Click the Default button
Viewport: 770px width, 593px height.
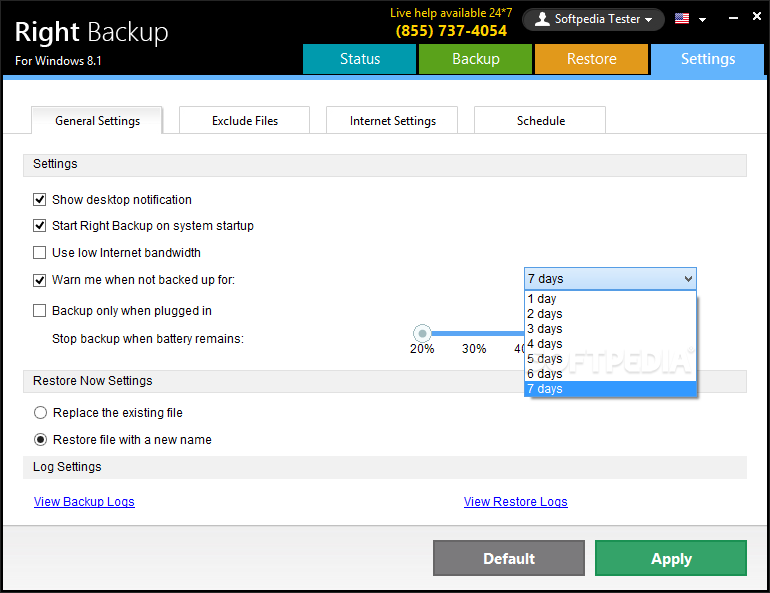click(509, 558)
